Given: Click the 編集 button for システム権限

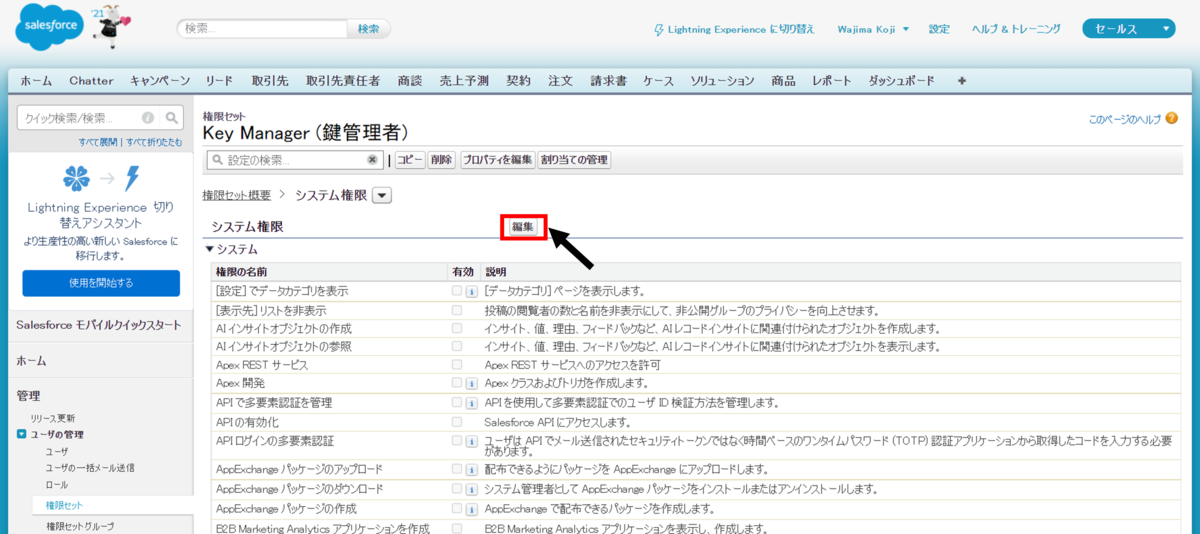Looking at the screenshot, I should pos(523,227).
